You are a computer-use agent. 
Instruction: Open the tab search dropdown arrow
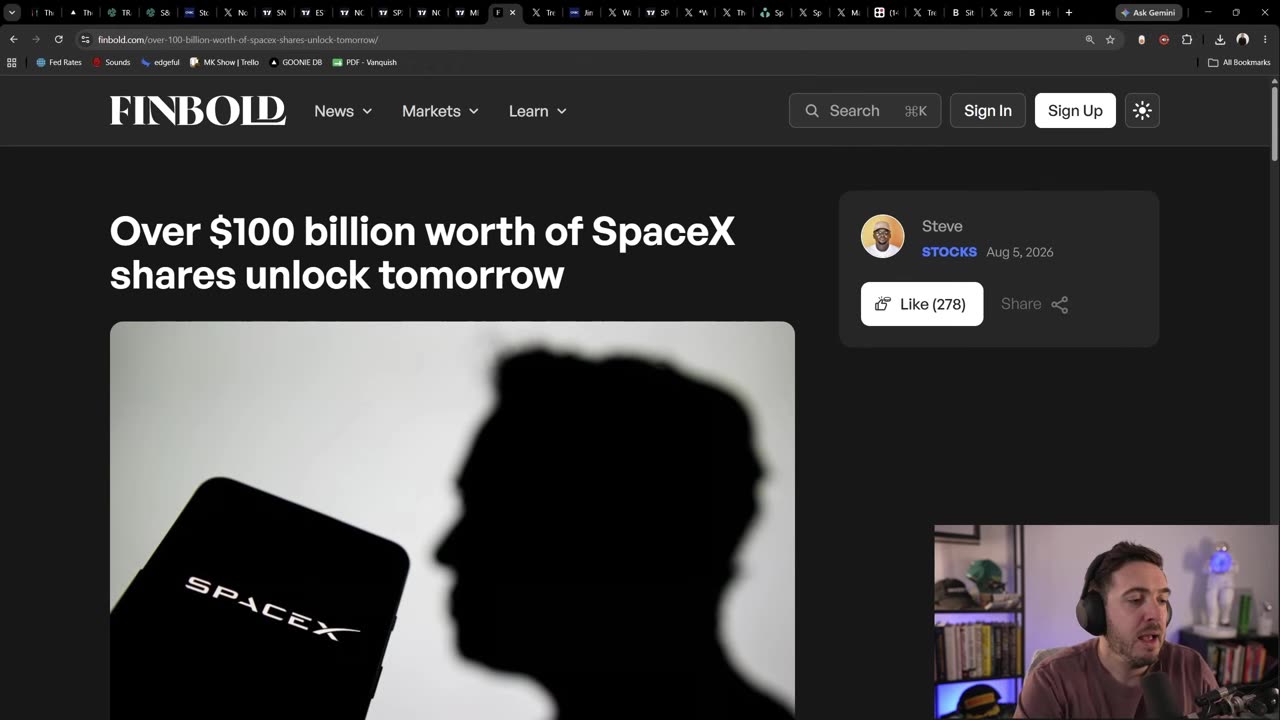pyautogui.click(x=12, y=12)
